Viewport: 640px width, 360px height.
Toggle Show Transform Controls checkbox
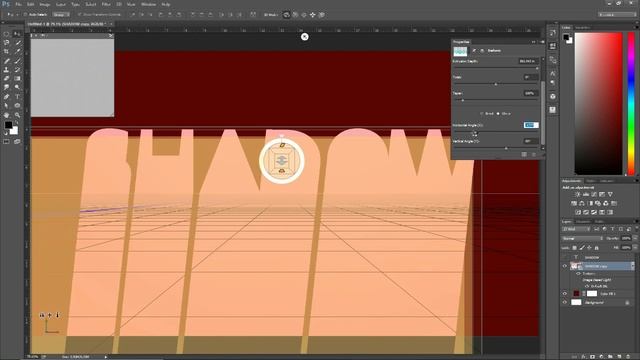(79, 15)
